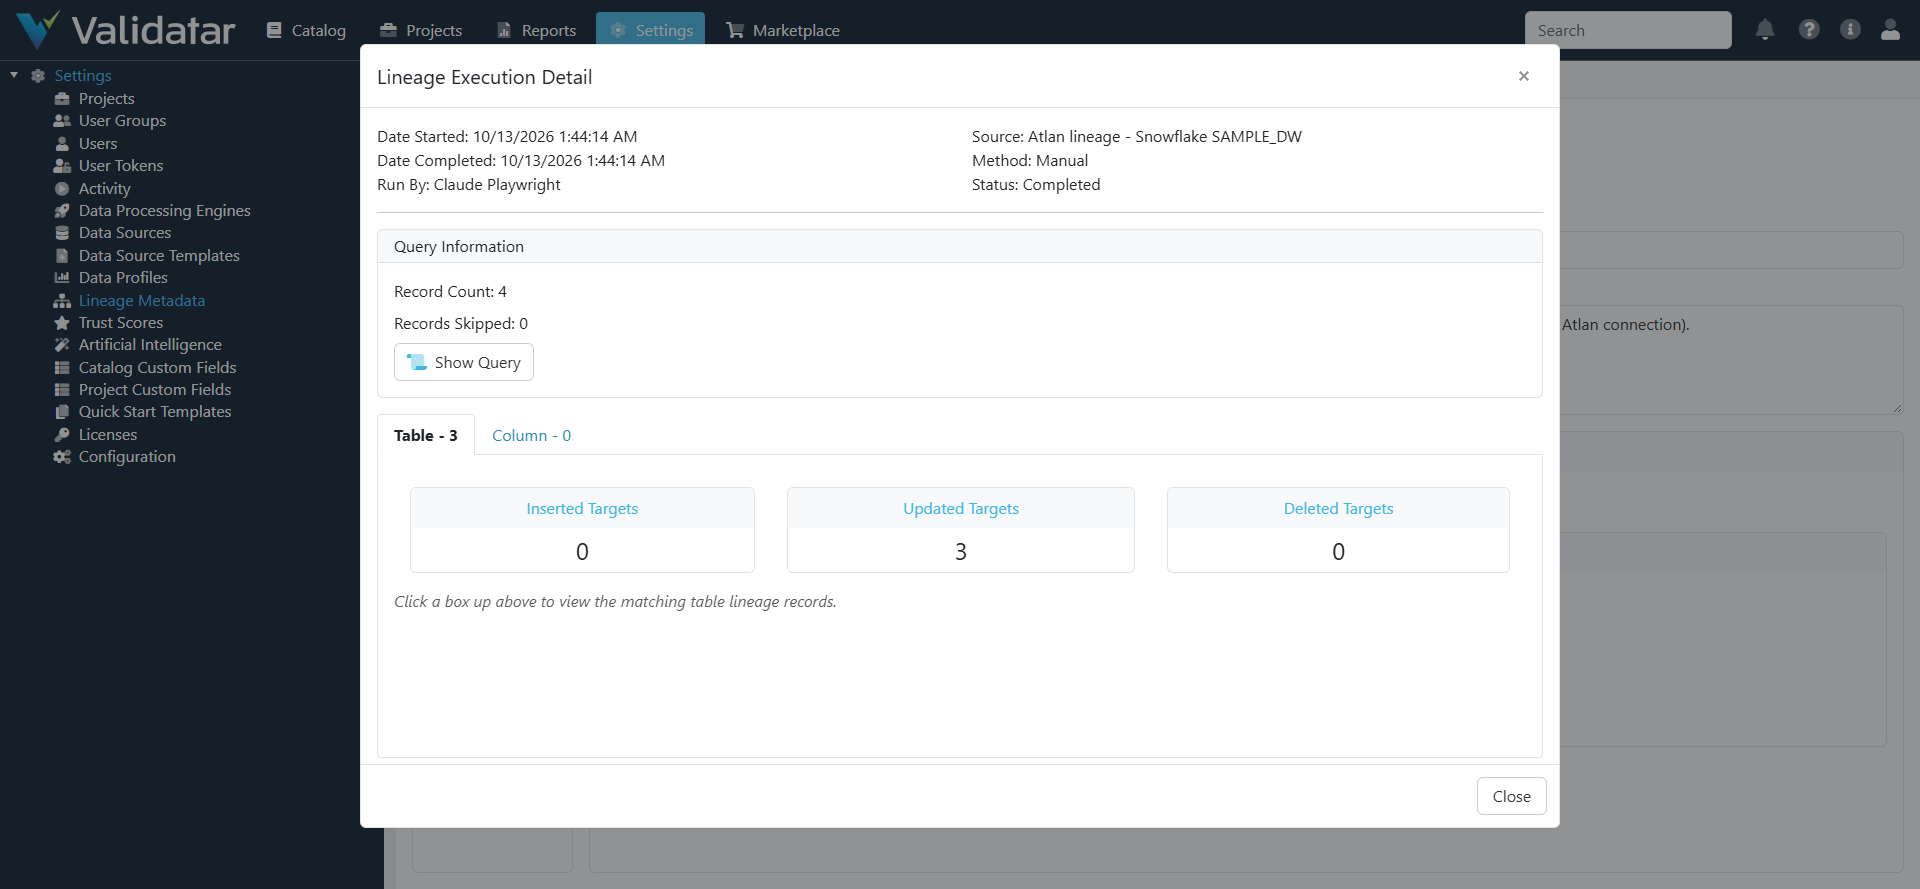The width and height of the screenshot is (1920, 889).
Task: Open the Marketplace menu
Action: (783, 30)
